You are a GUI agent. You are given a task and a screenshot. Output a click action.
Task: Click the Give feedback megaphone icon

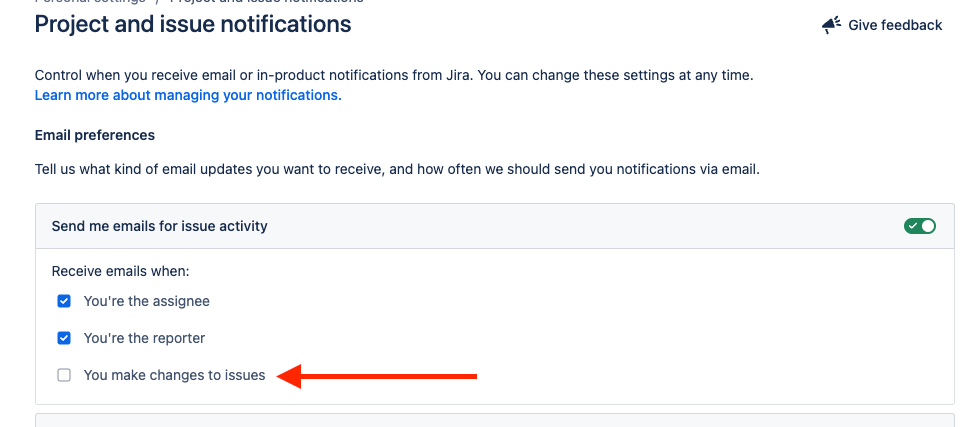pos(831,26)
